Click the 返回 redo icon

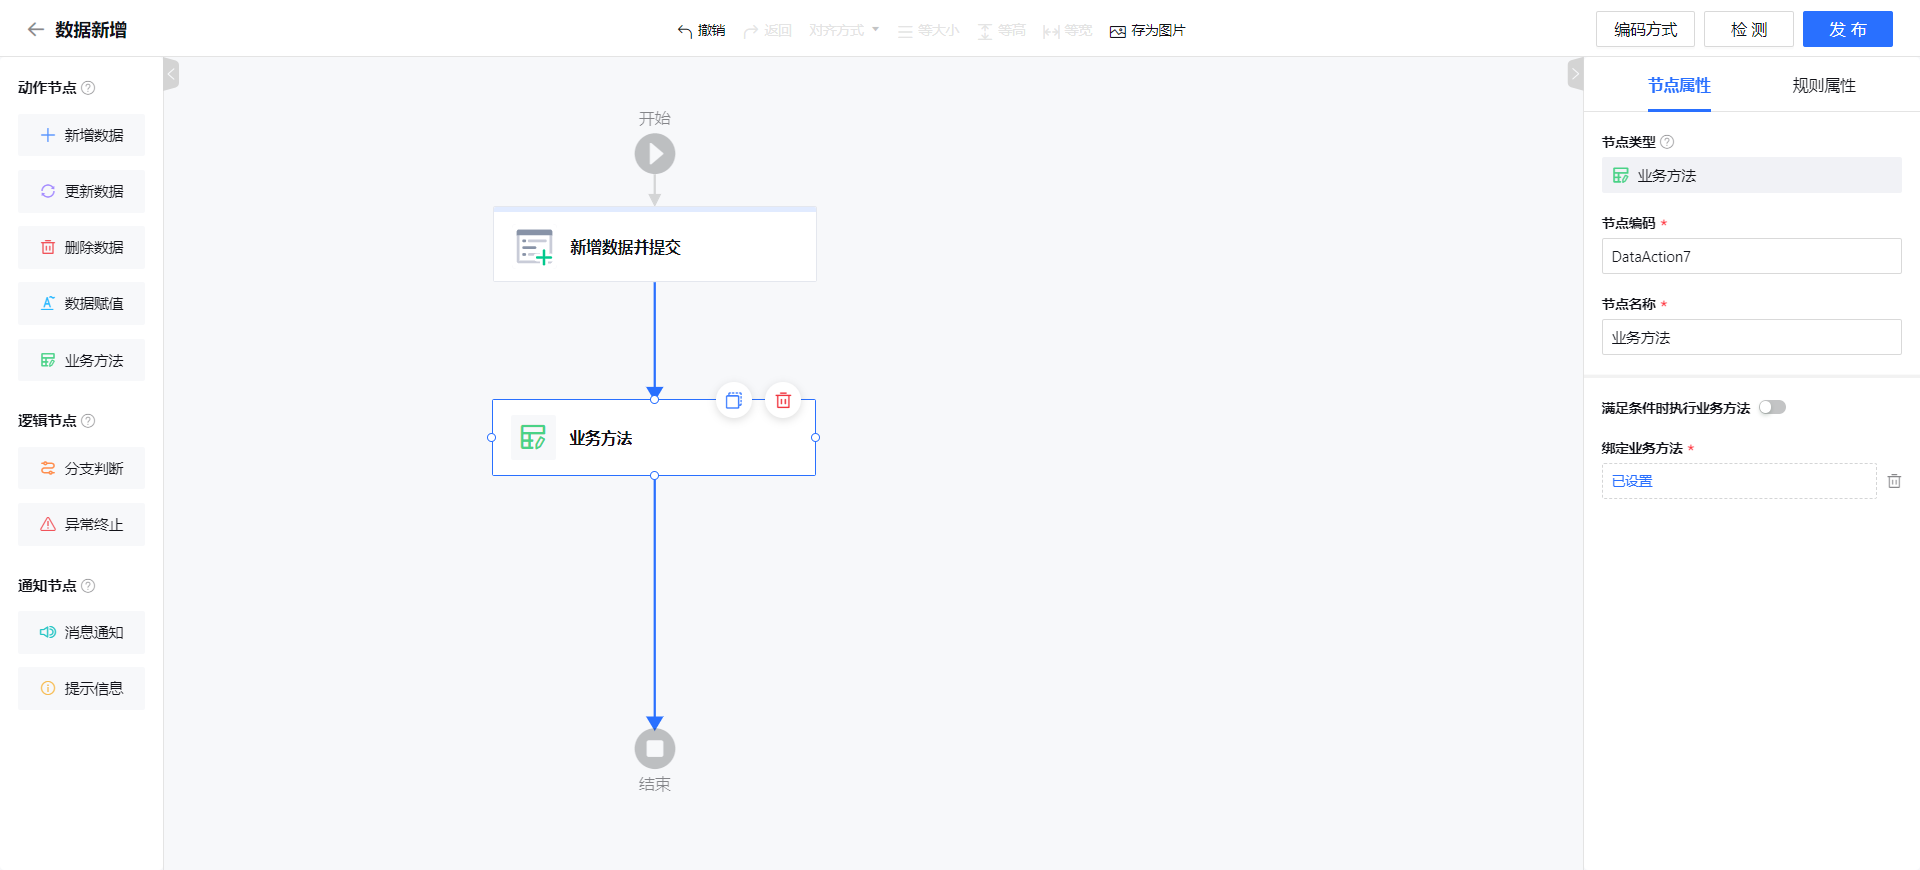(x=751, y=31)
